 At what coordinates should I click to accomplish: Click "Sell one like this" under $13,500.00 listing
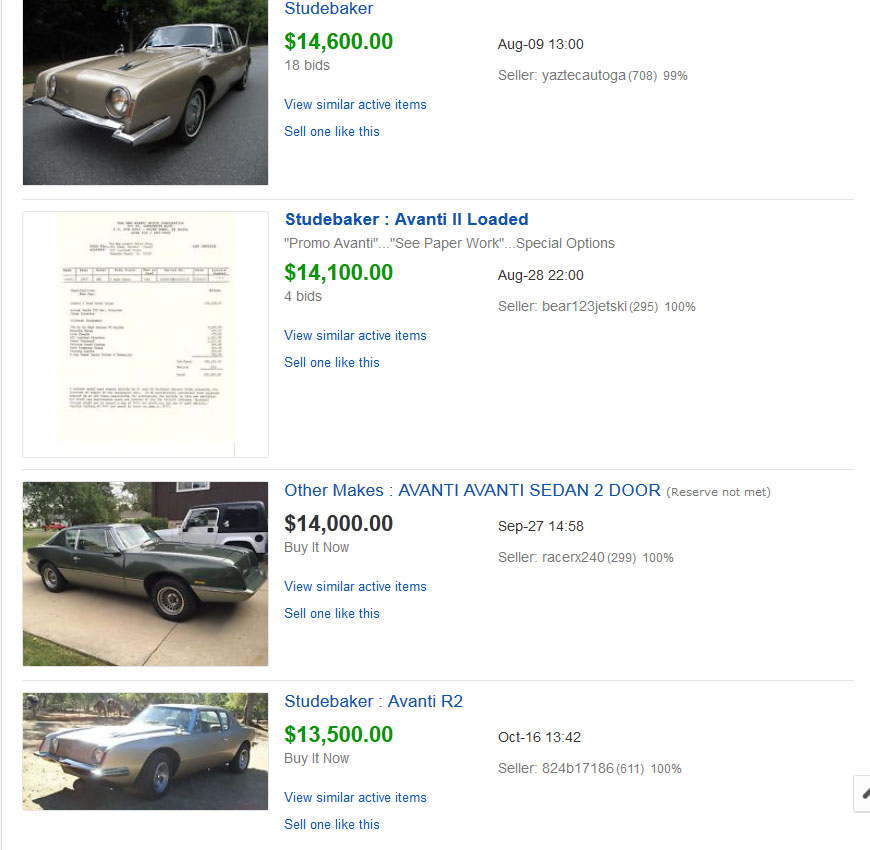click(x=332, y=825)
